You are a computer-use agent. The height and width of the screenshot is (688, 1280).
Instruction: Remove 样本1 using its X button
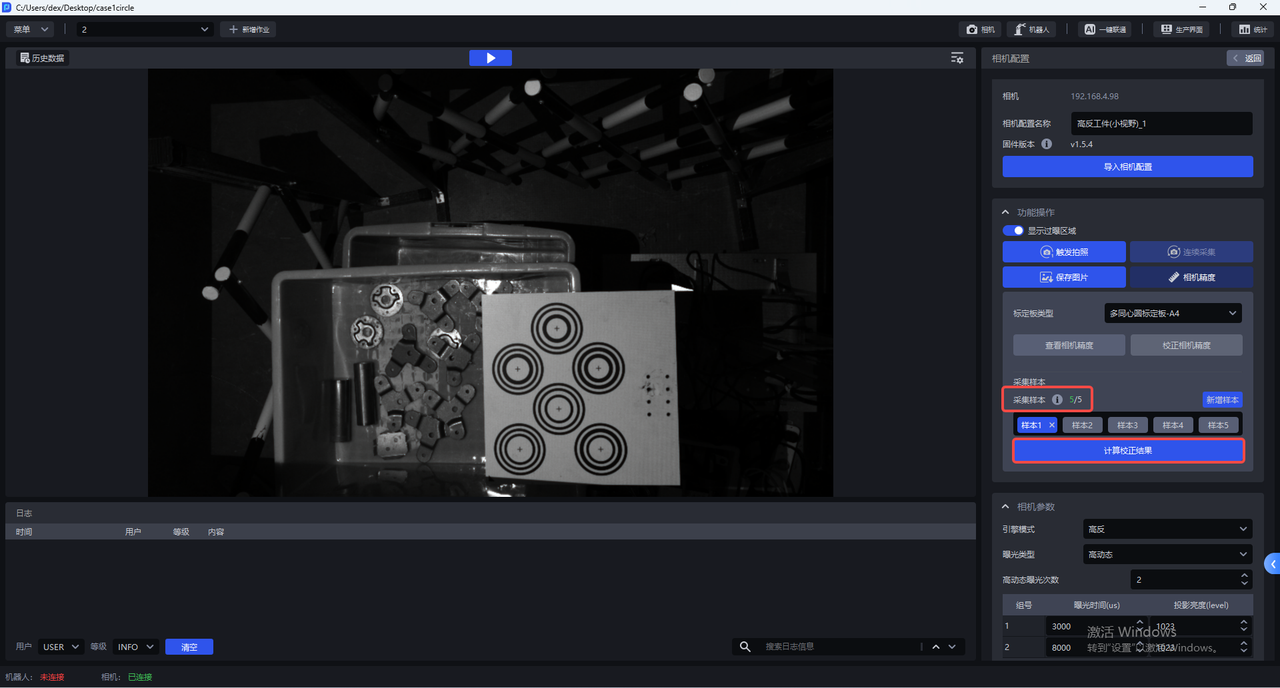coord(1051,425)
